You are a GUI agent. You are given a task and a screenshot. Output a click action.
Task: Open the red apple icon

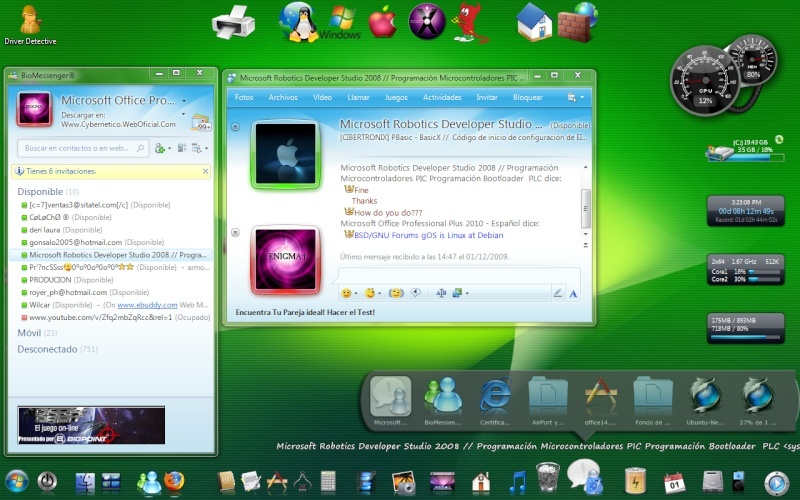(383, 22)
